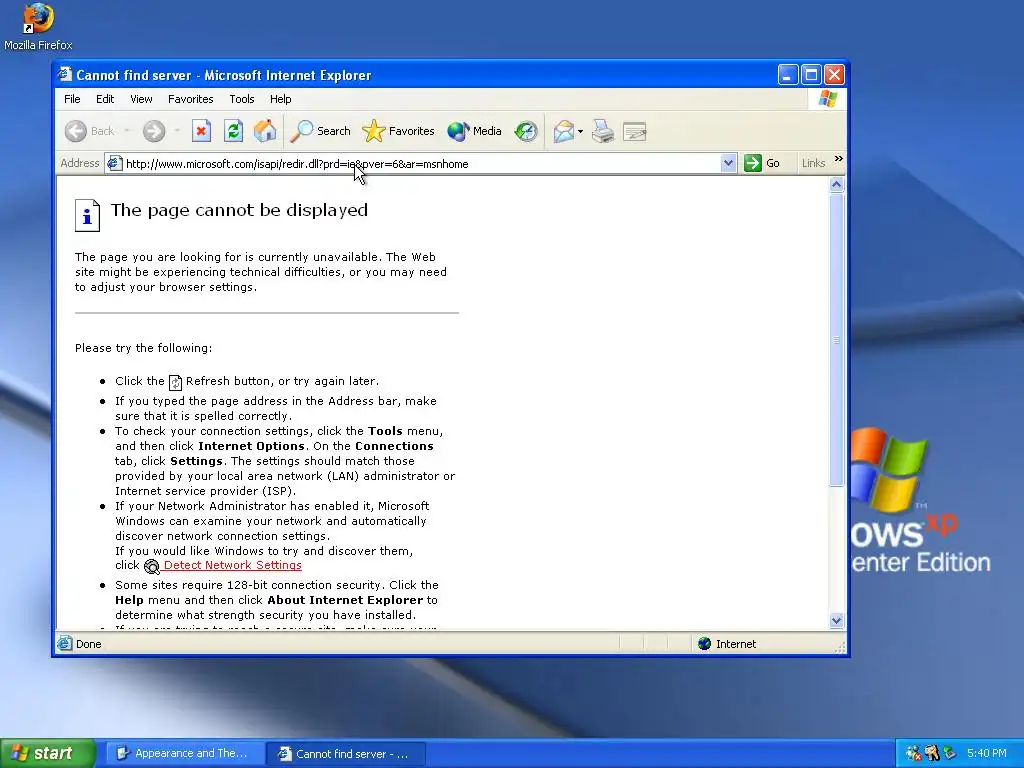
Task: Open the Media pane
Action: (x=474, y=131)
